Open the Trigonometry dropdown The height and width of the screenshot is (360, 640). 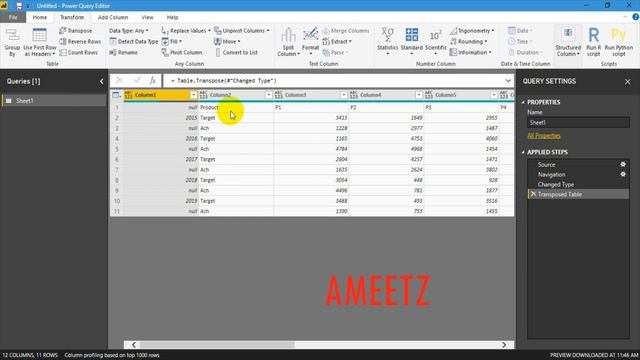click(472, 31)
